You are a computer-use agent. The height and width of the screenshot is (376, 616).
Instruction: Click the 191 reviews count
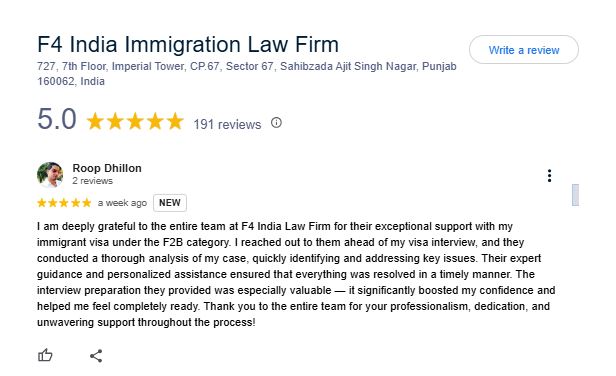click(227, 124)
